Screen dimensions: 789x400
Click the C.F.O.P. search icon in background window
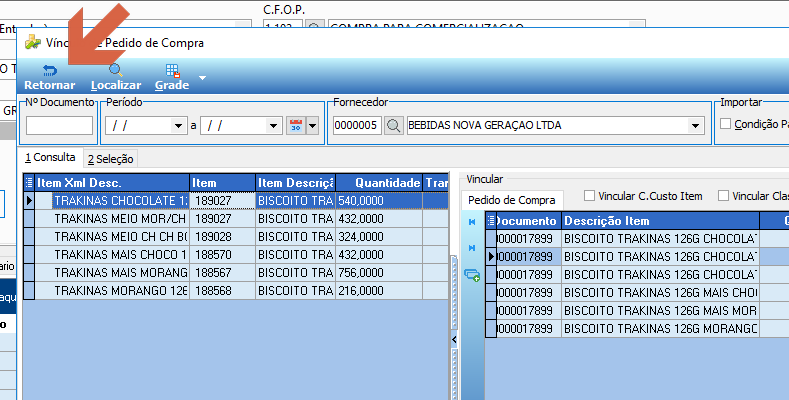click(x=314, y=26)
